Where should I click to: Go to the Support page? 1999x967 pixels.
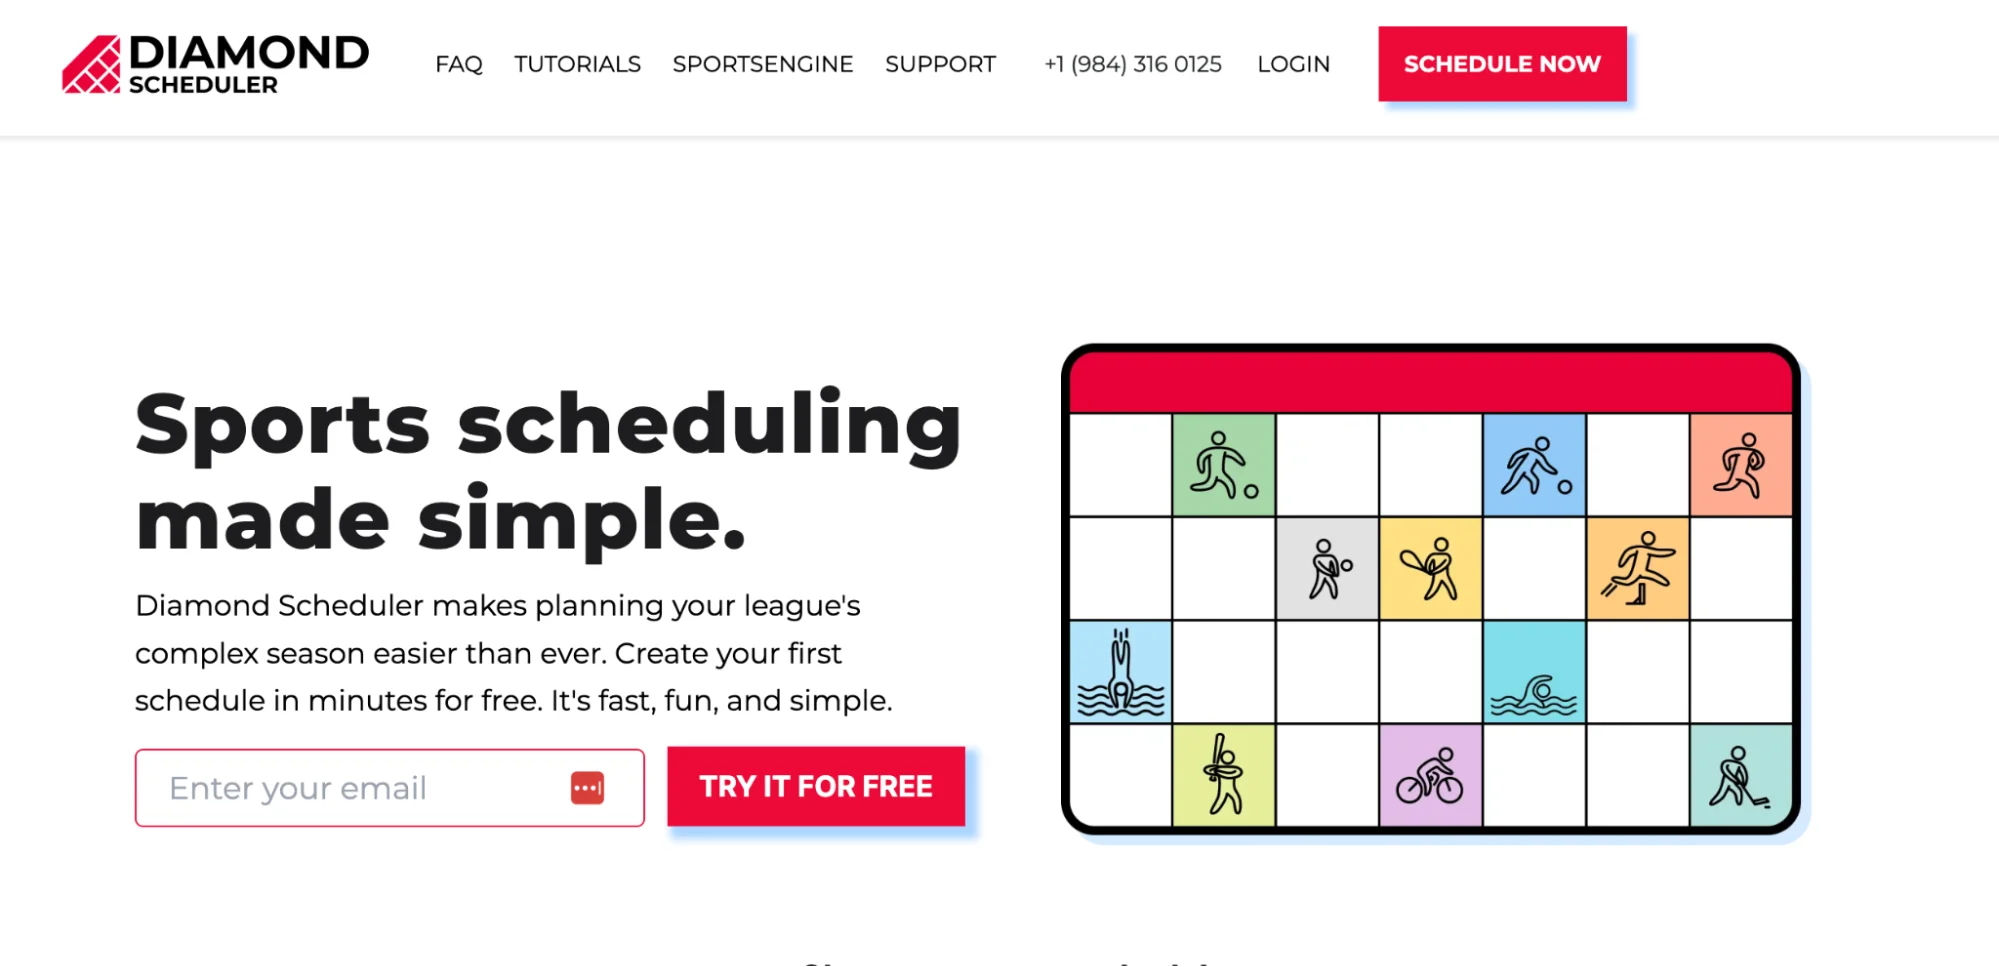click(x=940, y=64)
